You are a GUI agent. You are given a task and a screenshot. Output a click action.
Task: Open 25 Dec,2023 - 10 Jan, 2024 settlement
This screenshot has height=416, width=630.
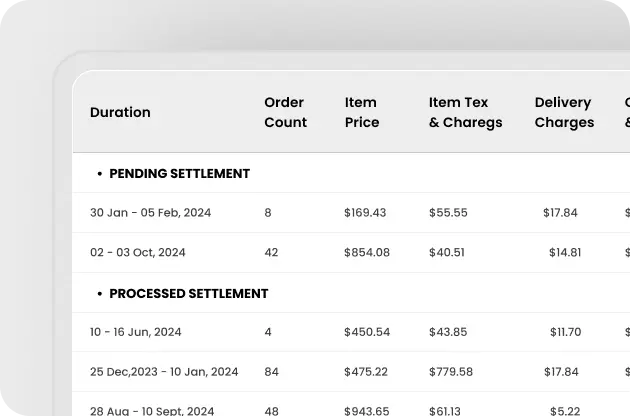click(x=164, y=372)
